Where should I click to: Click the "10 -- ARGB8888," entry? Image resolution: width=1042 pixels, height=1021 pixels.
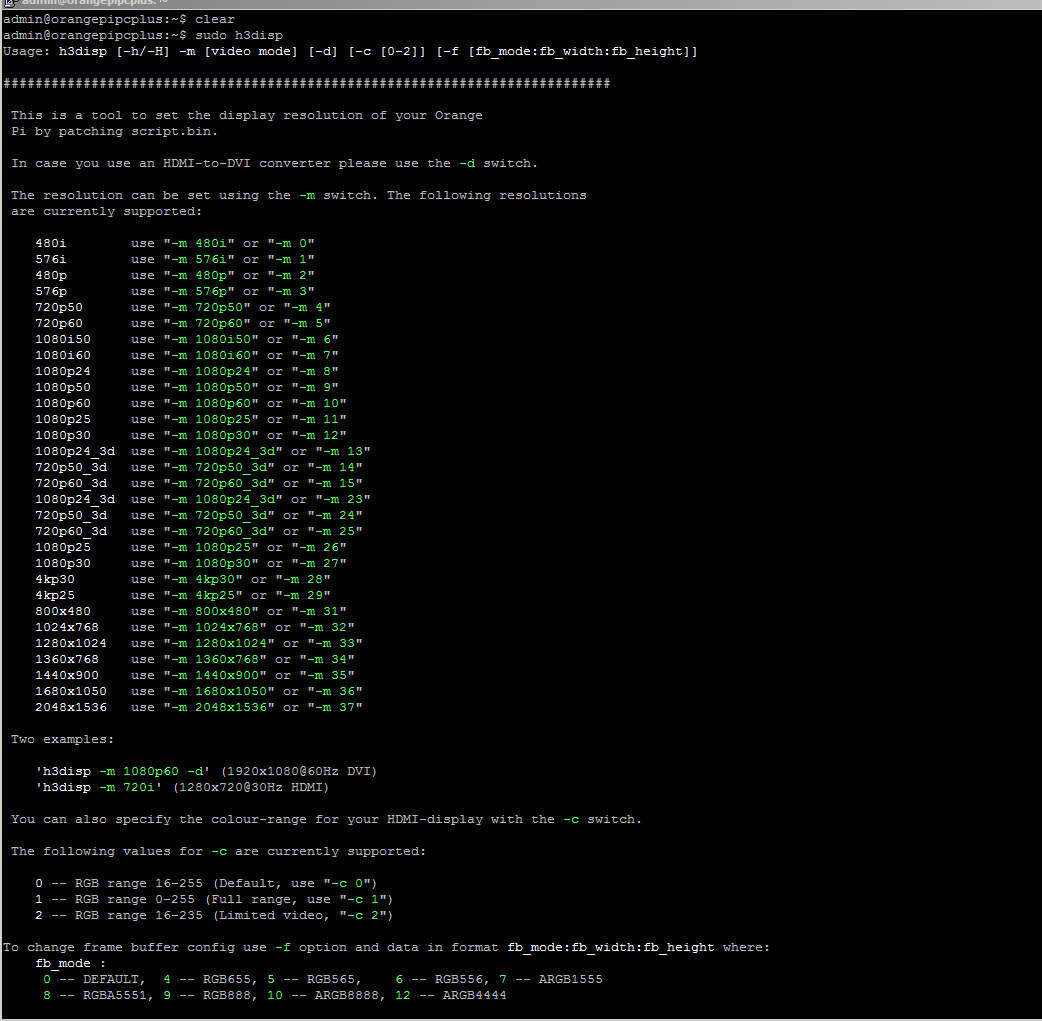(327, 995)
